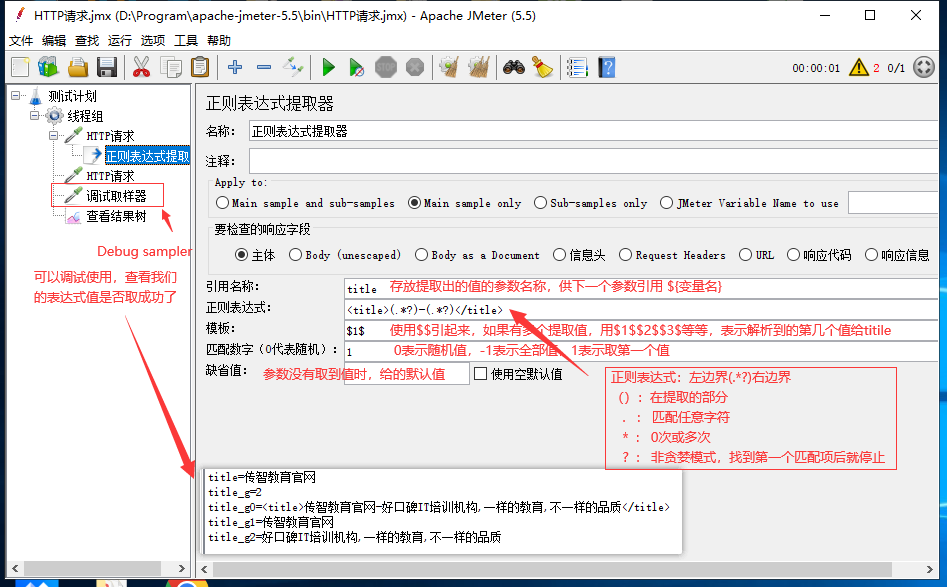Viewport: 947px width, 587px height.
Task: Click the Cut scissors icon
Action: pyautogui.click(x=141, y=67)
